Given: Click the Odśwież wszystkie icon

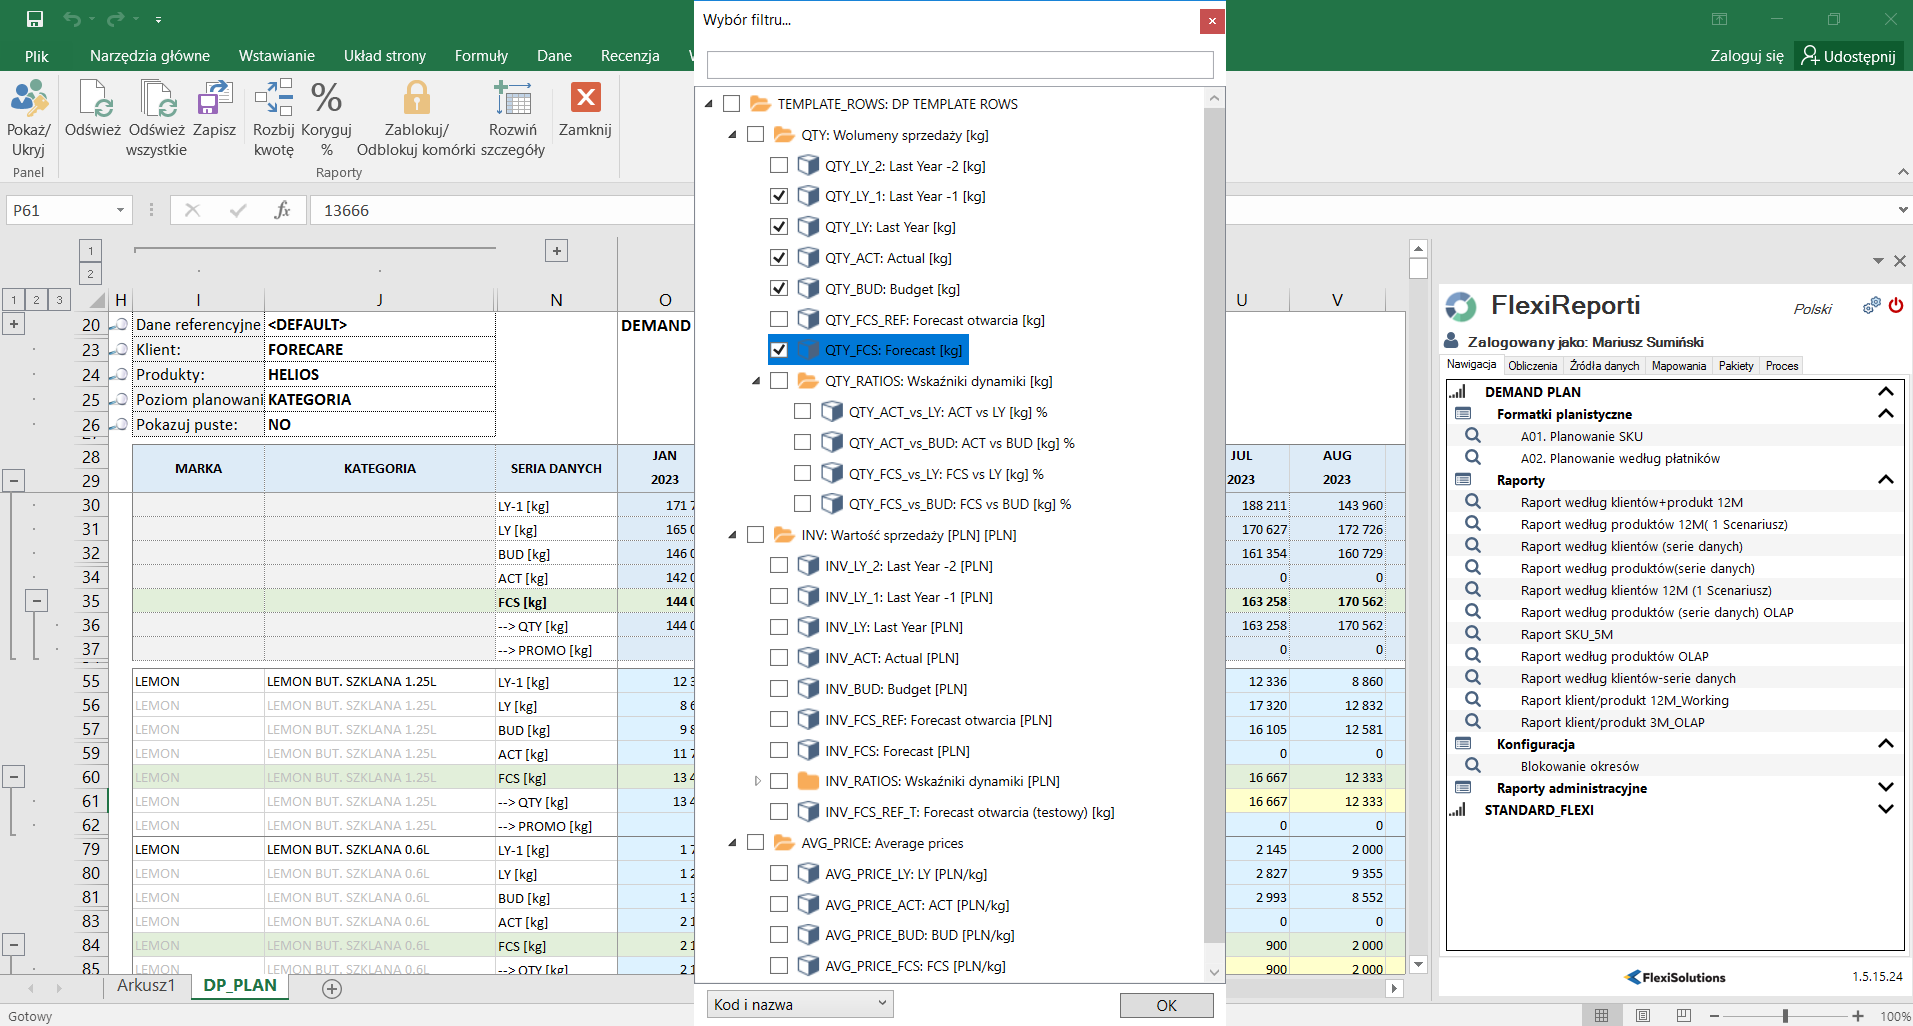Looking at the screenshot, I should click(157, 100).
